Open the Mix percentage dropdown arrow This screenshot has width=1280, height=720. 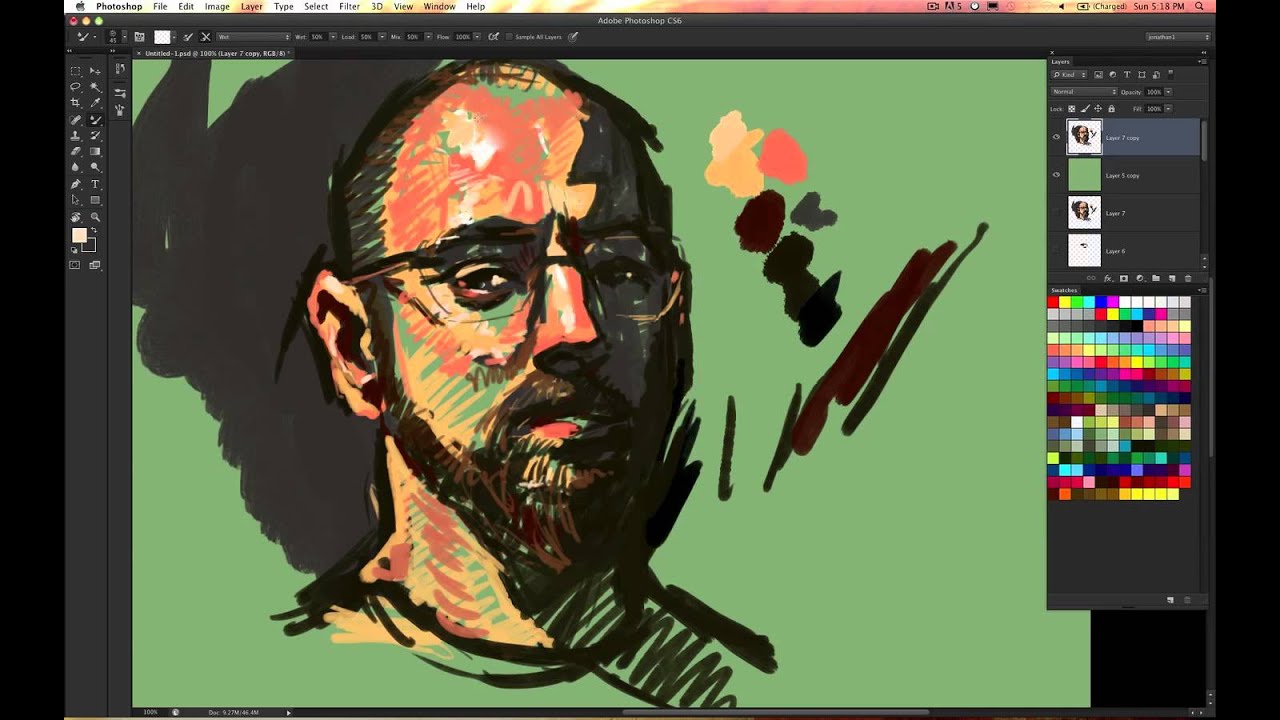coord(428,37)
